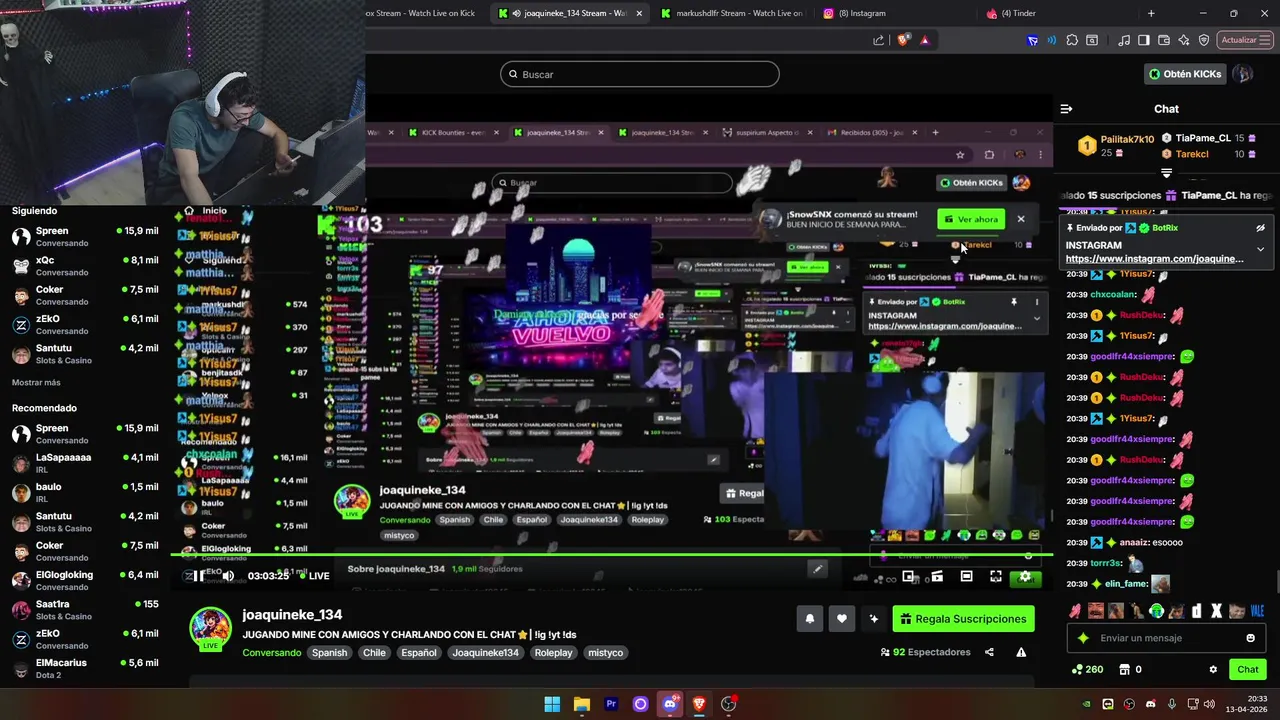This screenshot has height=720, width=1280.
Task: Click the Windows Start button
Action: 552,704
